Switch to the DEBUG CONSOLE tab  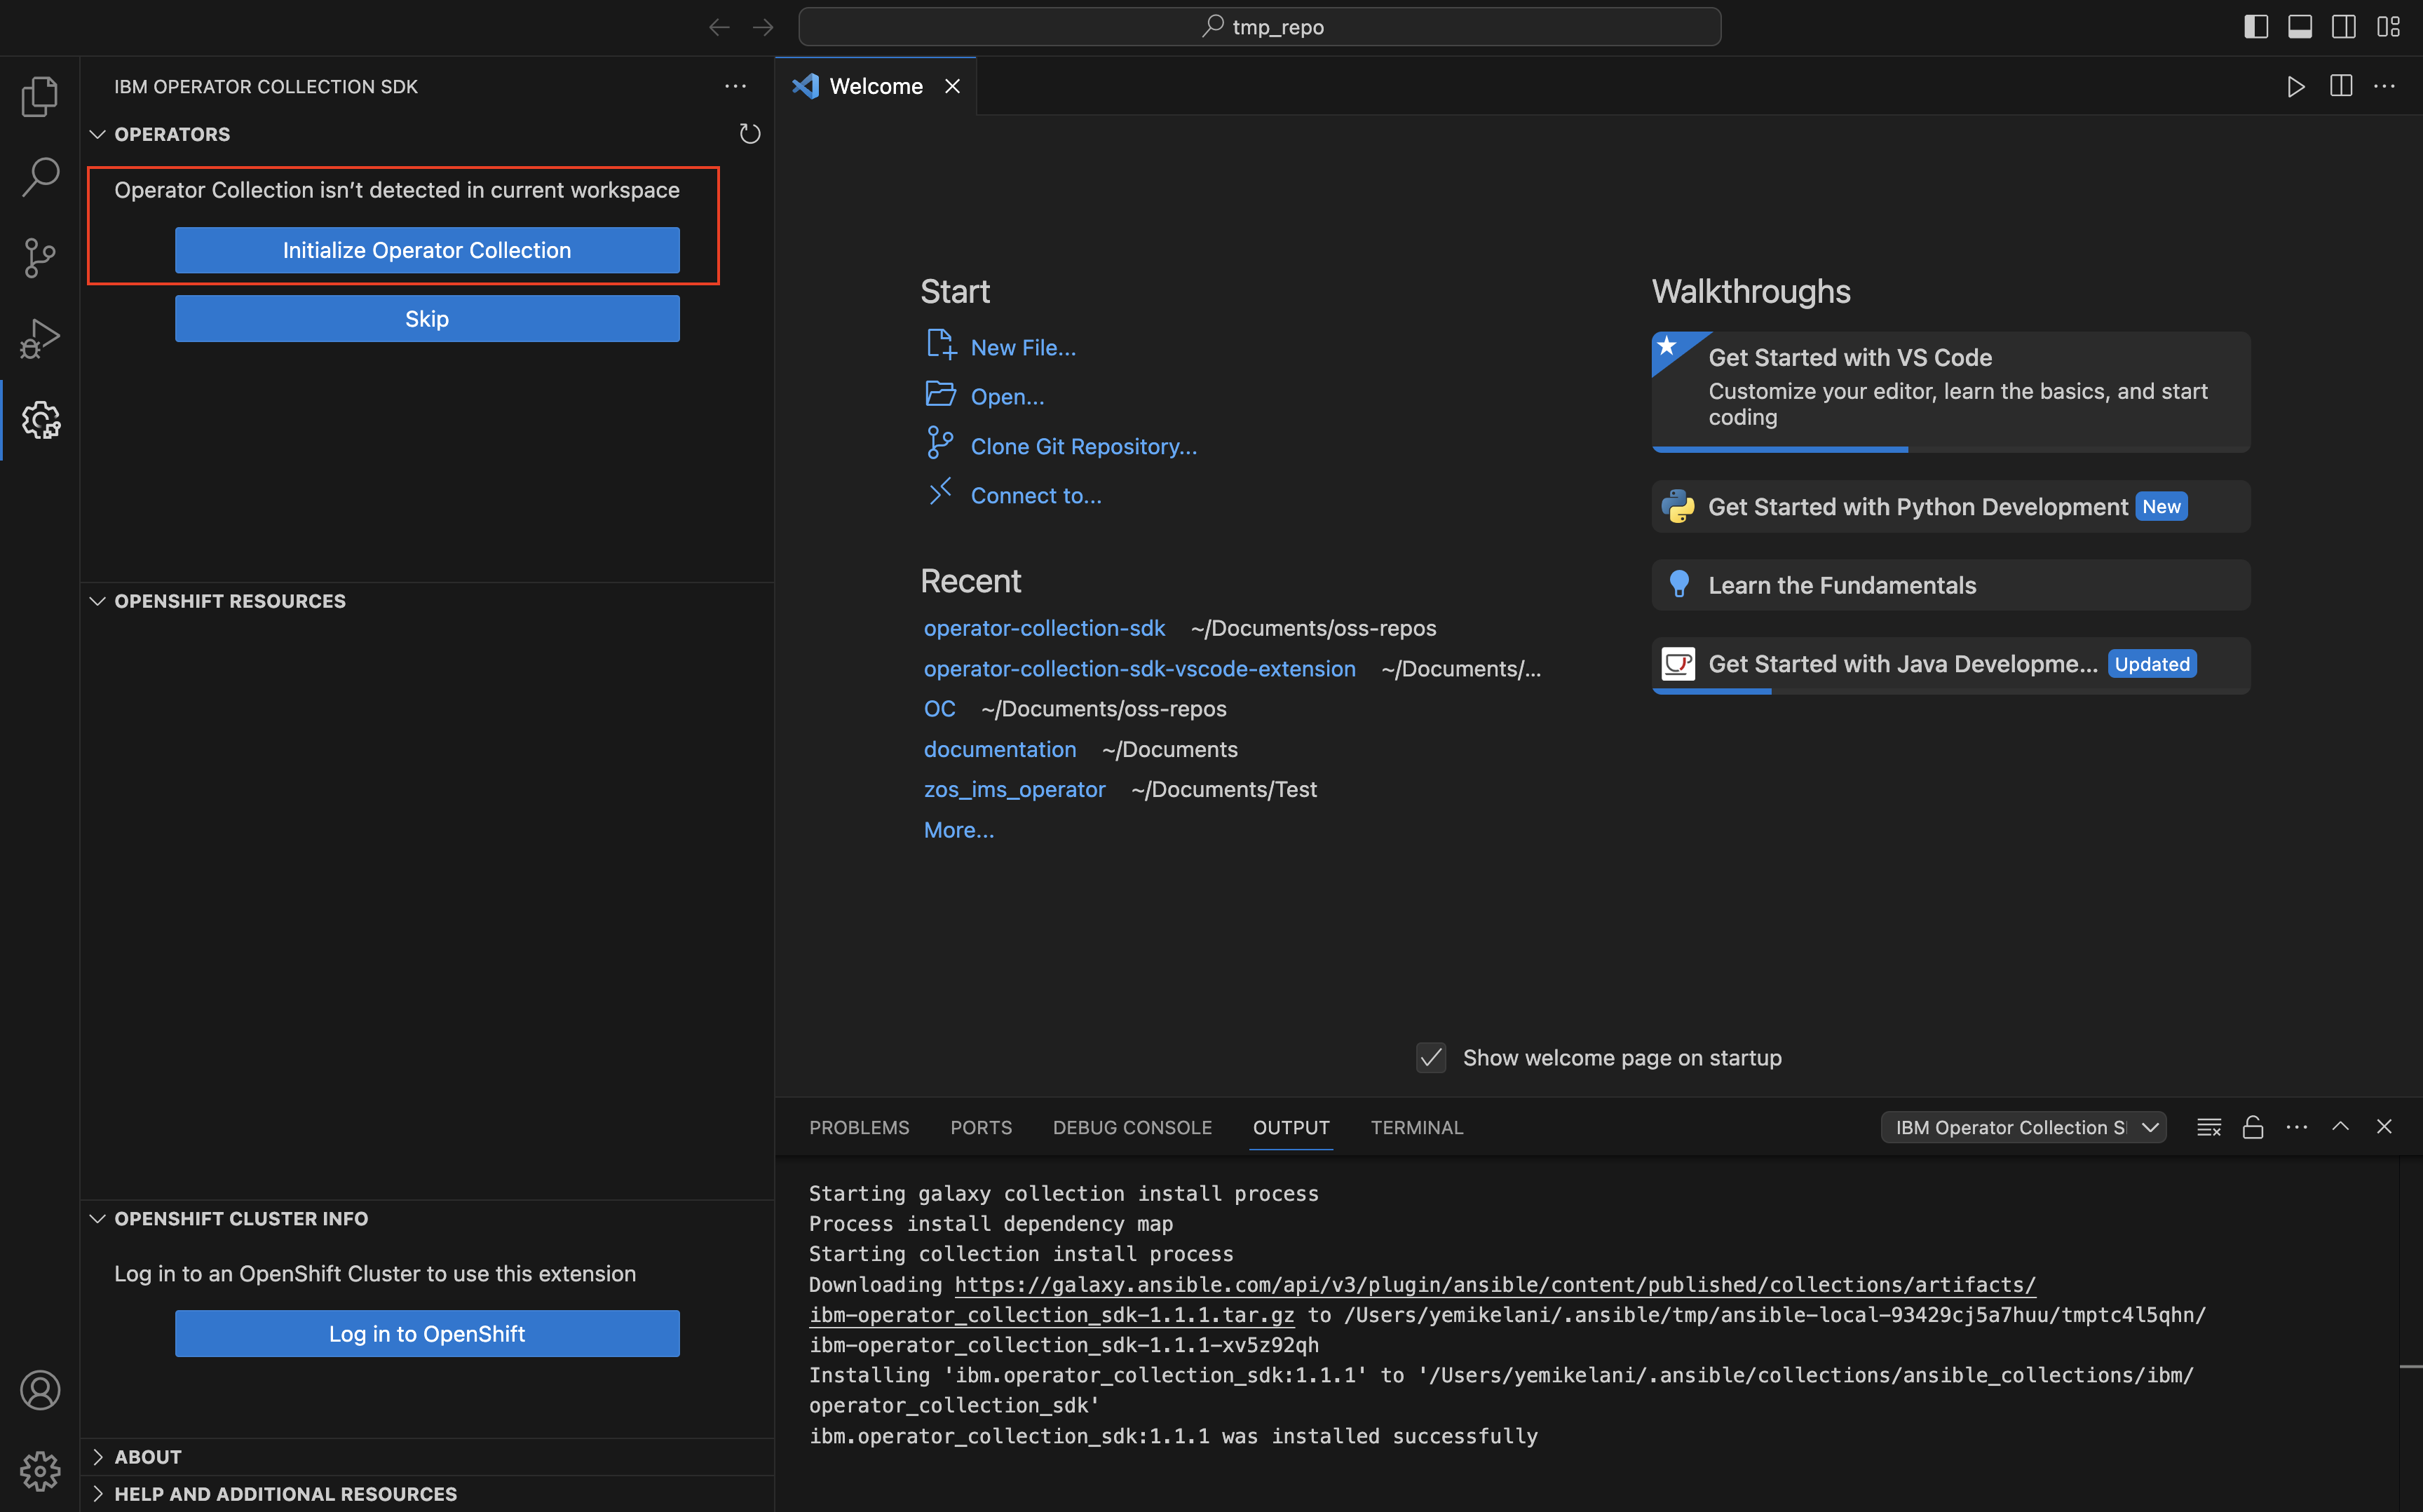[x=1132, y=1127]
